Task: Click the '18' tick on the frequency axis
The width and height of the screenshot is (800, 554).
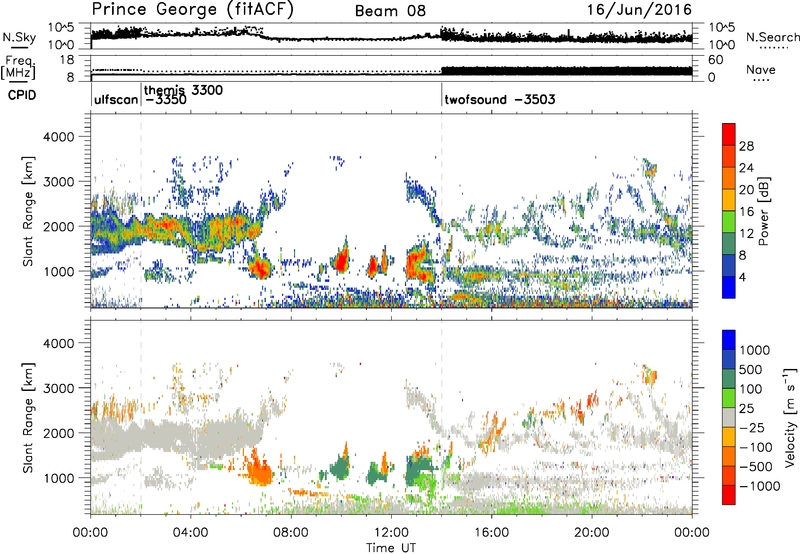Action: pos(67,60)
